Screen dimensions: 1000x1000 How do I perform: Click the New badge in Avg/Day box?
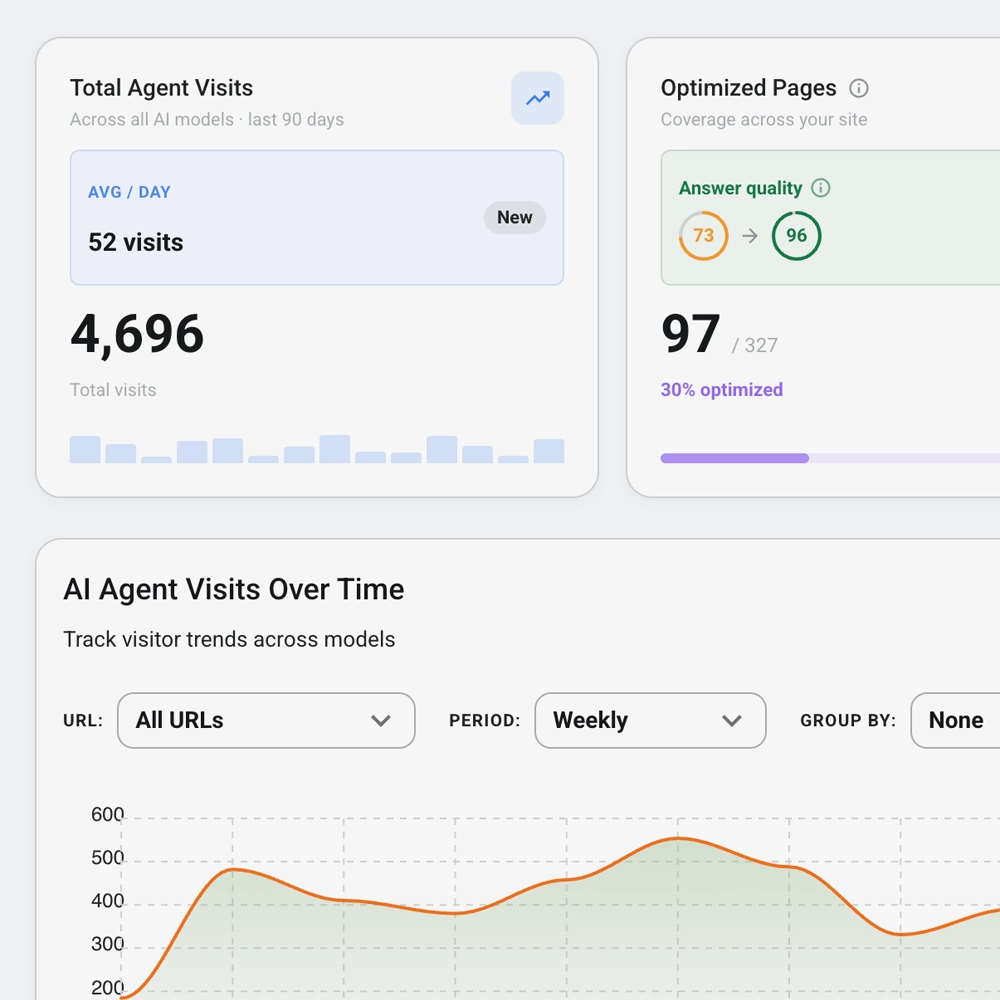515,217
